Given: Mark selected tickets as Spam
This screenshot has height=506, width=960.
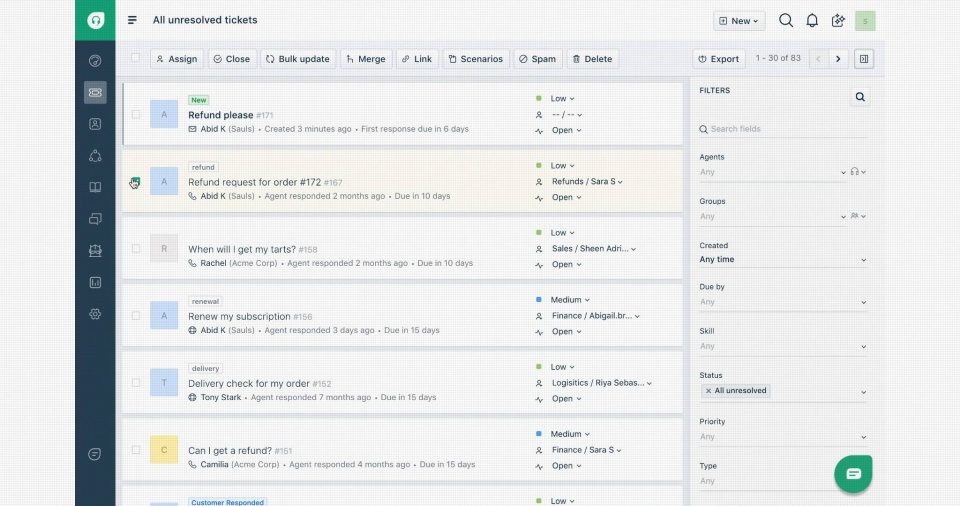Looking at the screenshot, I should click(538, 59).
